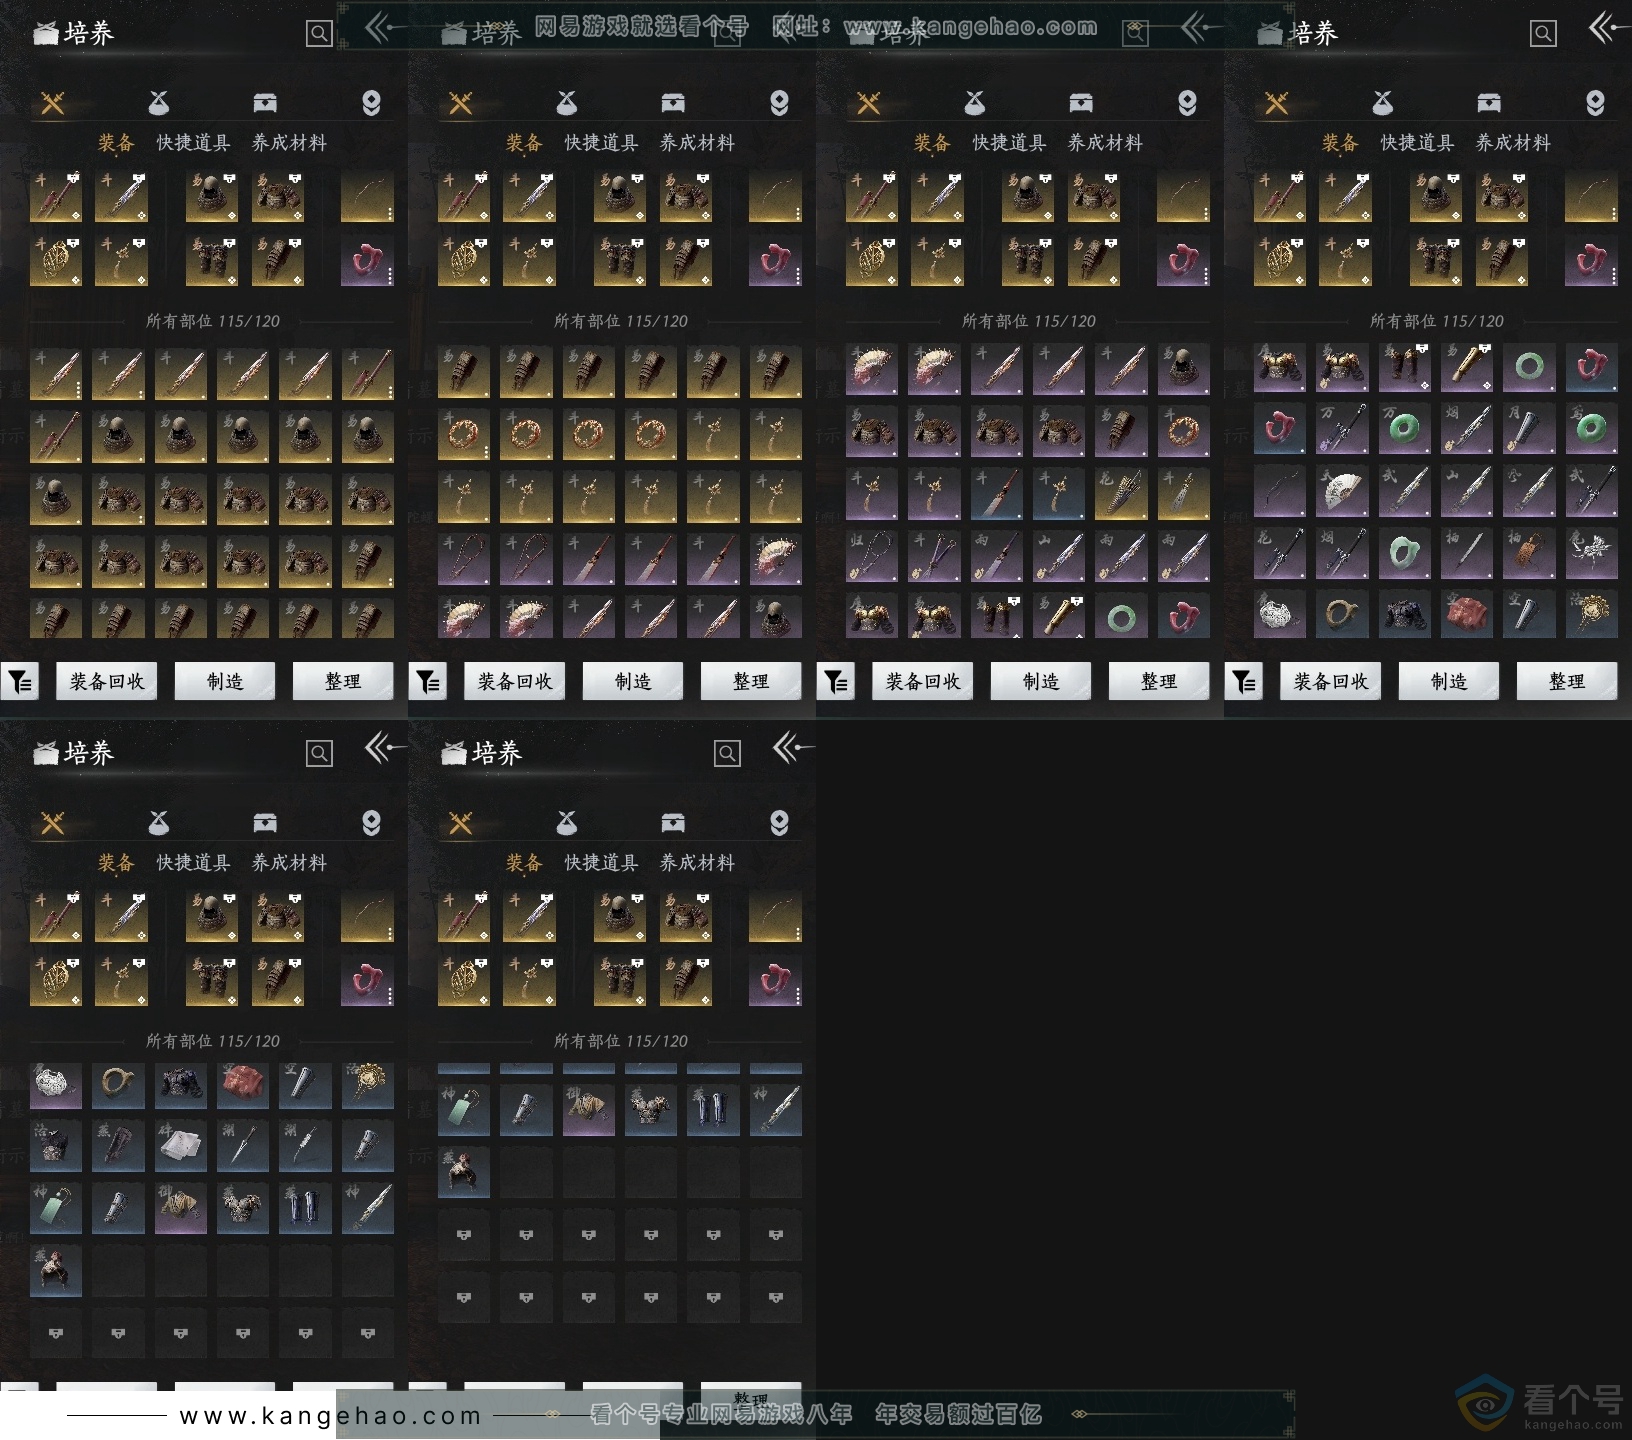The width and height of the screenshot is (1632, 1440).
Task: Click first locked inventory slot in bottom-right panel
Action: tap(464, 1235)
